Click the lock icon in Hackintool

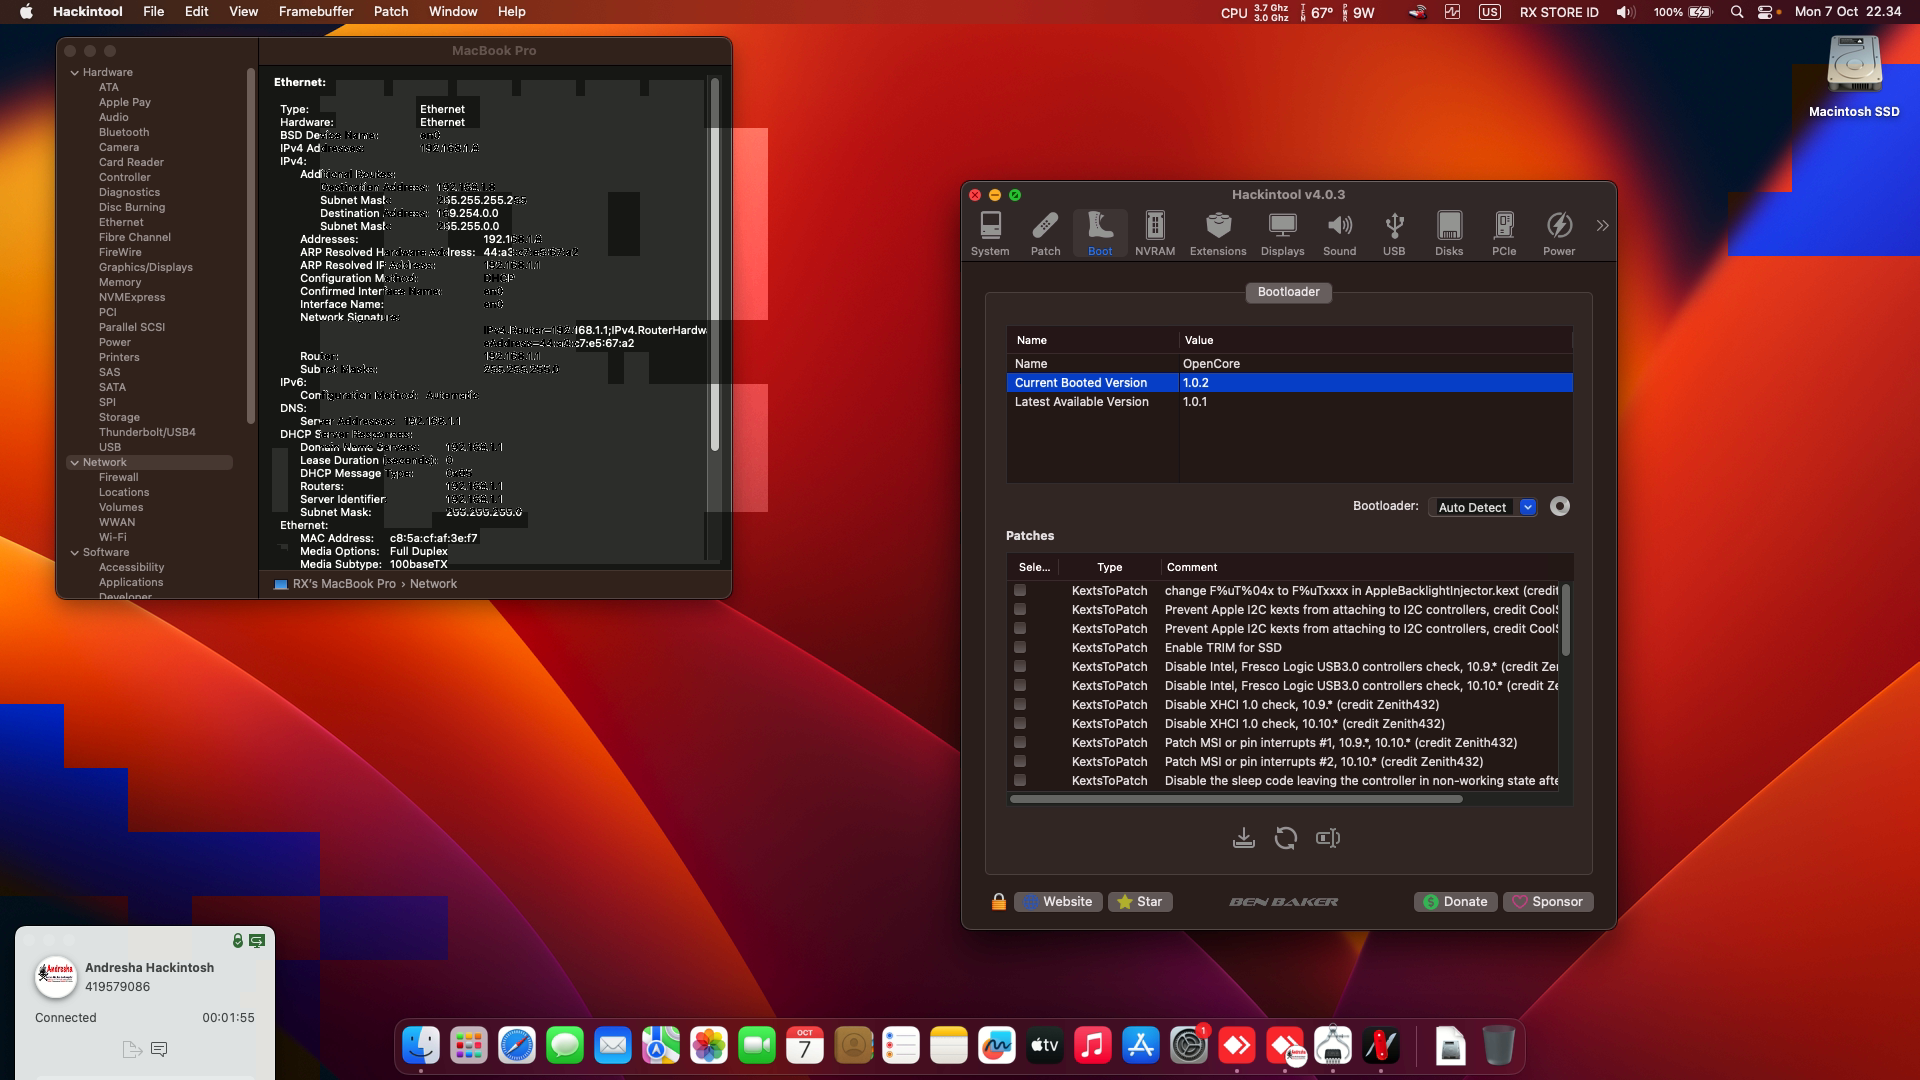998,902
